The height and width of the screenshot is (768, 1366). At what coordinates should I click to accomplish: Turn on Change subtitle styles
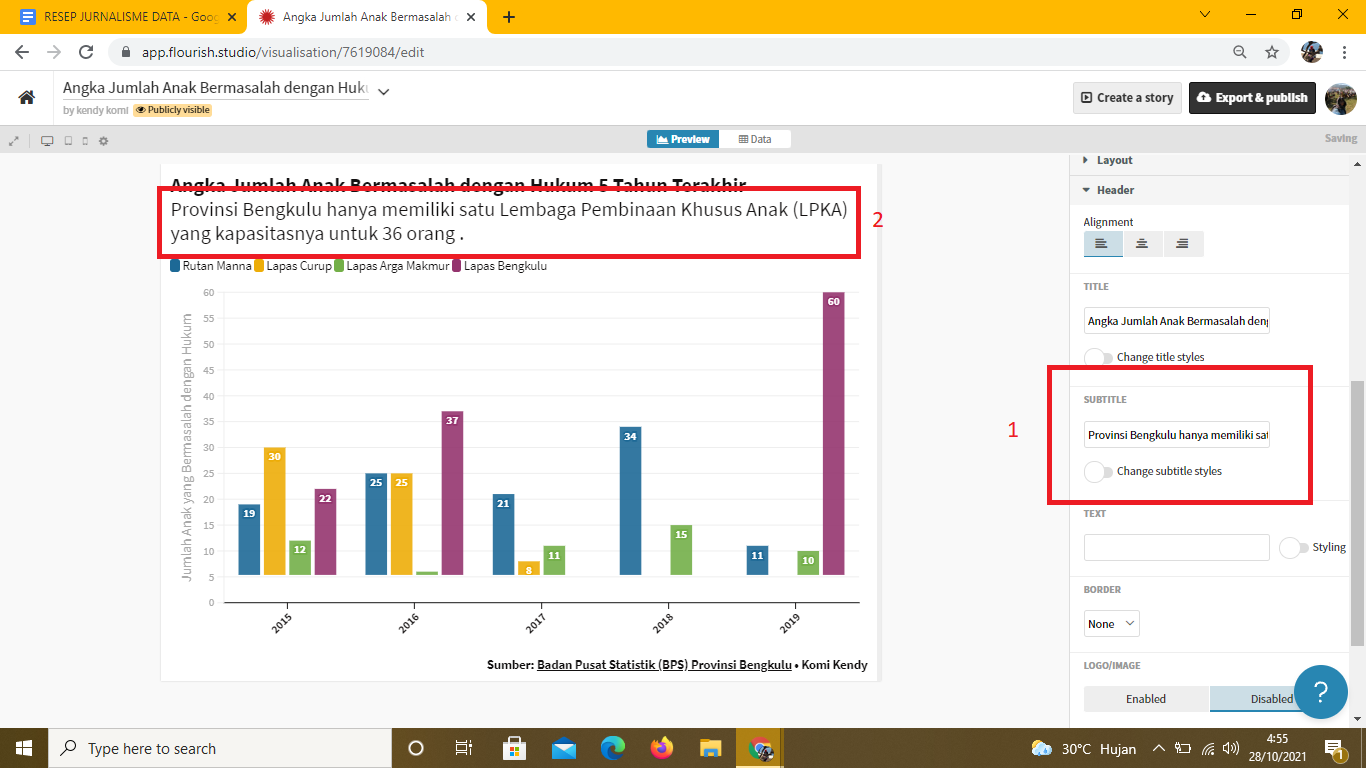coord(1098,471)
